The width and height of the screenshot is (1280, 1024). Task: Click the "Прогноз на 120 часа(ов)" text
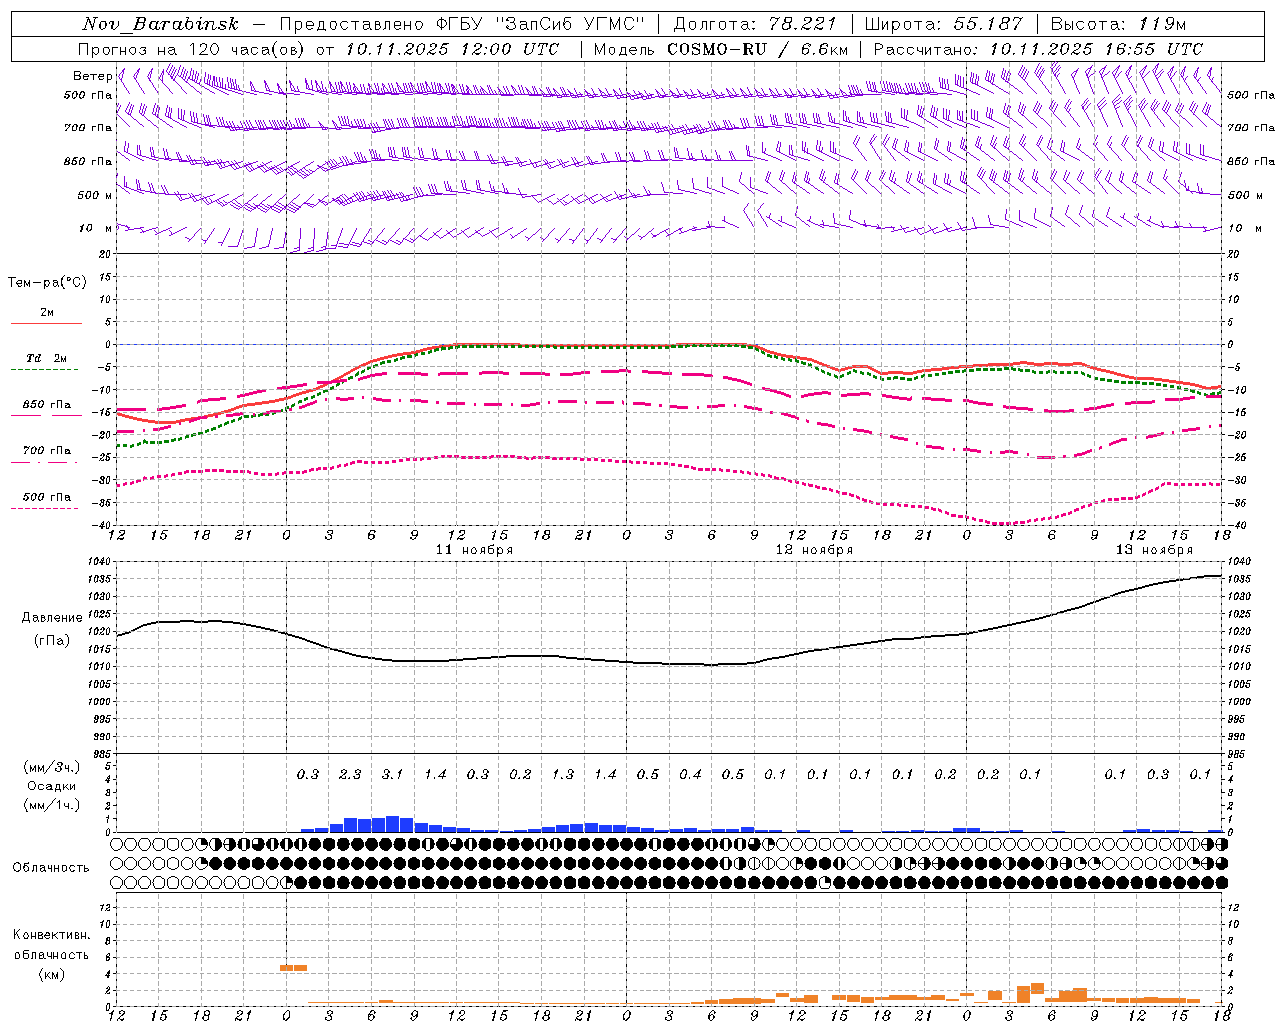pos(192,49)
